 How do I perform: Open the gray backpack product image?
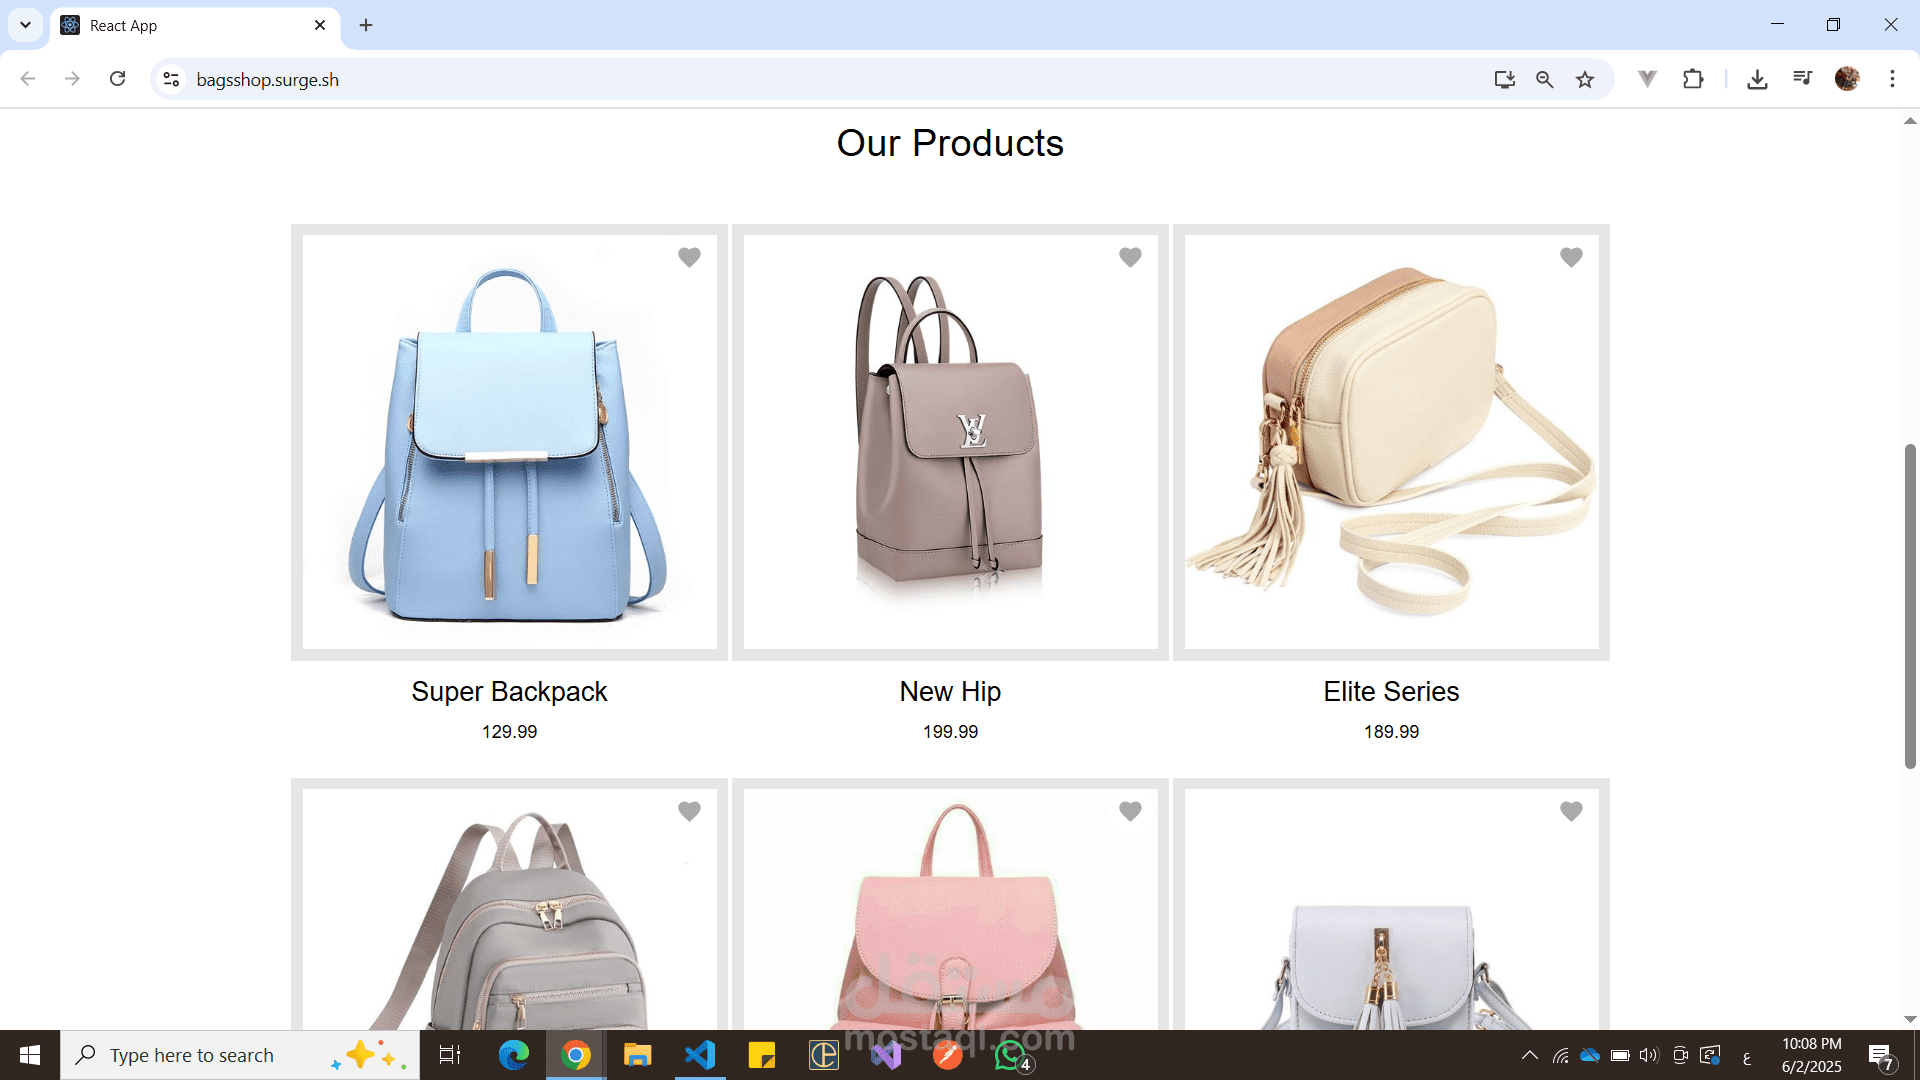pyautogui.click(x=509, y=910)
